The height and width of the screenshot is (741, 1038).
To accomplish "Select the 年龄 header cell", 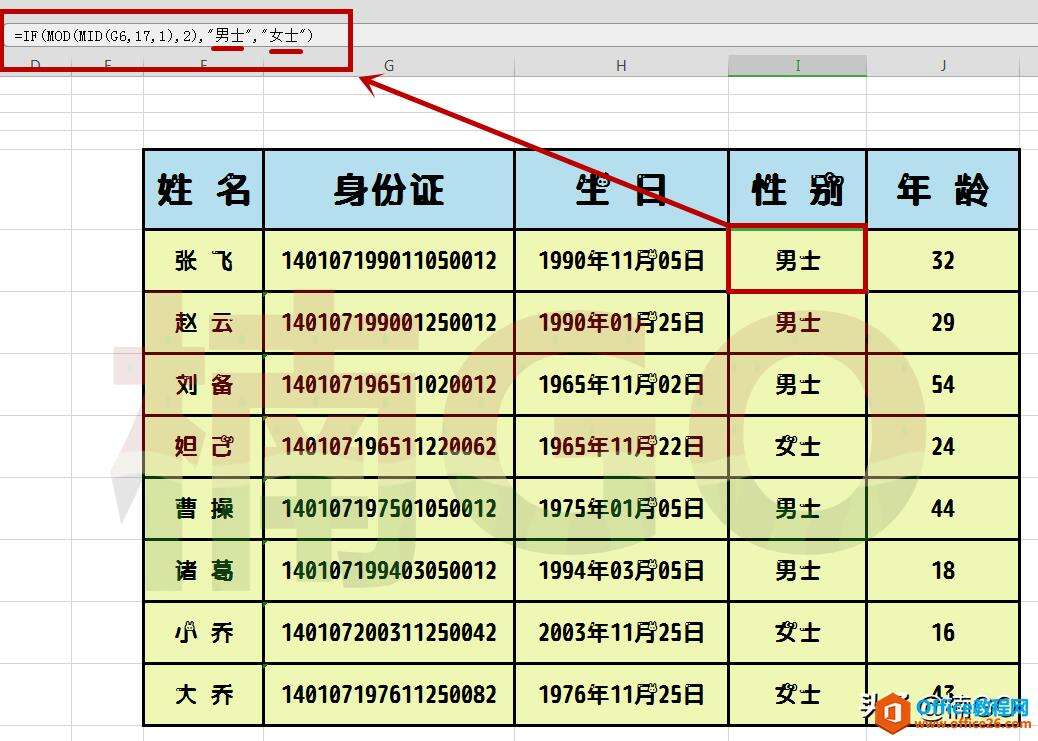I will coord(943,190).
